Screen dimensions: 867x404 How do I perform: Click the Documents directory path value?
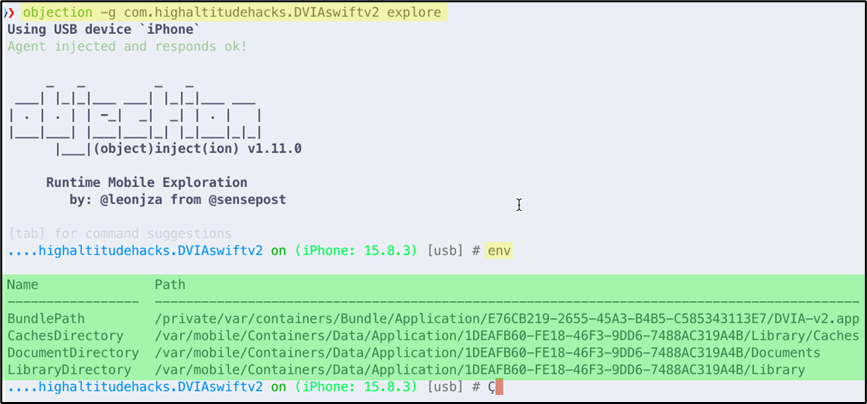coord(488,353)
